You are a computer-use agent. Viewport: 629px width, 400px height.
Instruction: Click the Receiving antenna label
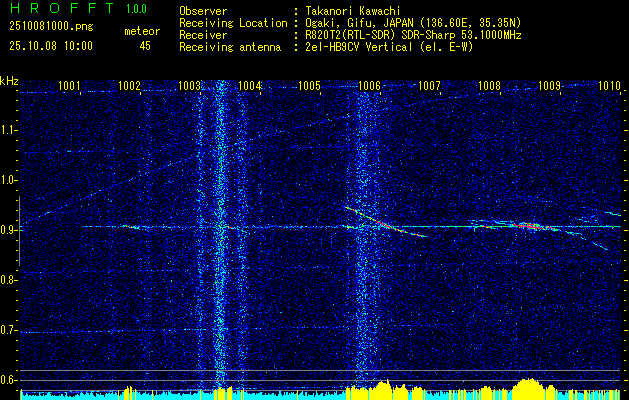tap(230, 47)
